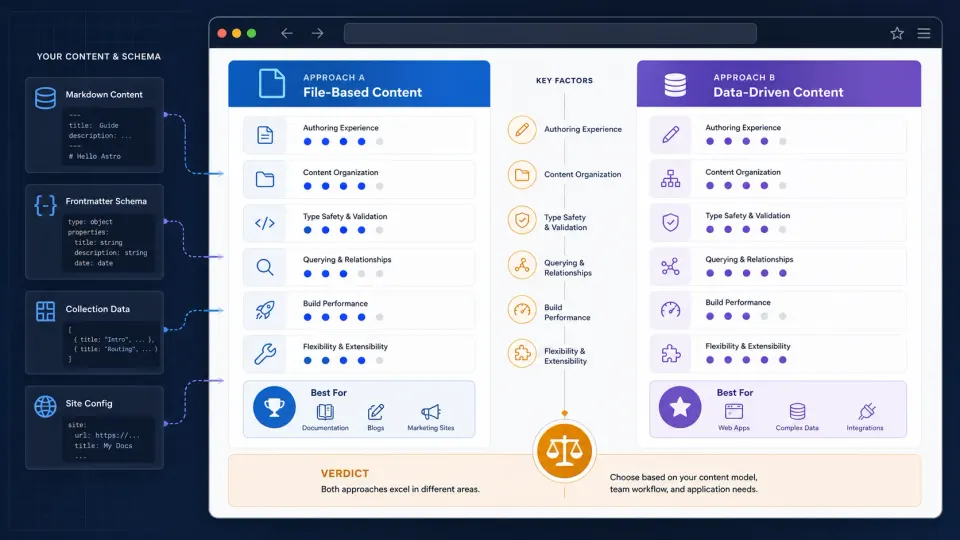The image size is (960, 540).
Task: Click Key Factors Build Performance gauge circle
Action: (522, 310)
